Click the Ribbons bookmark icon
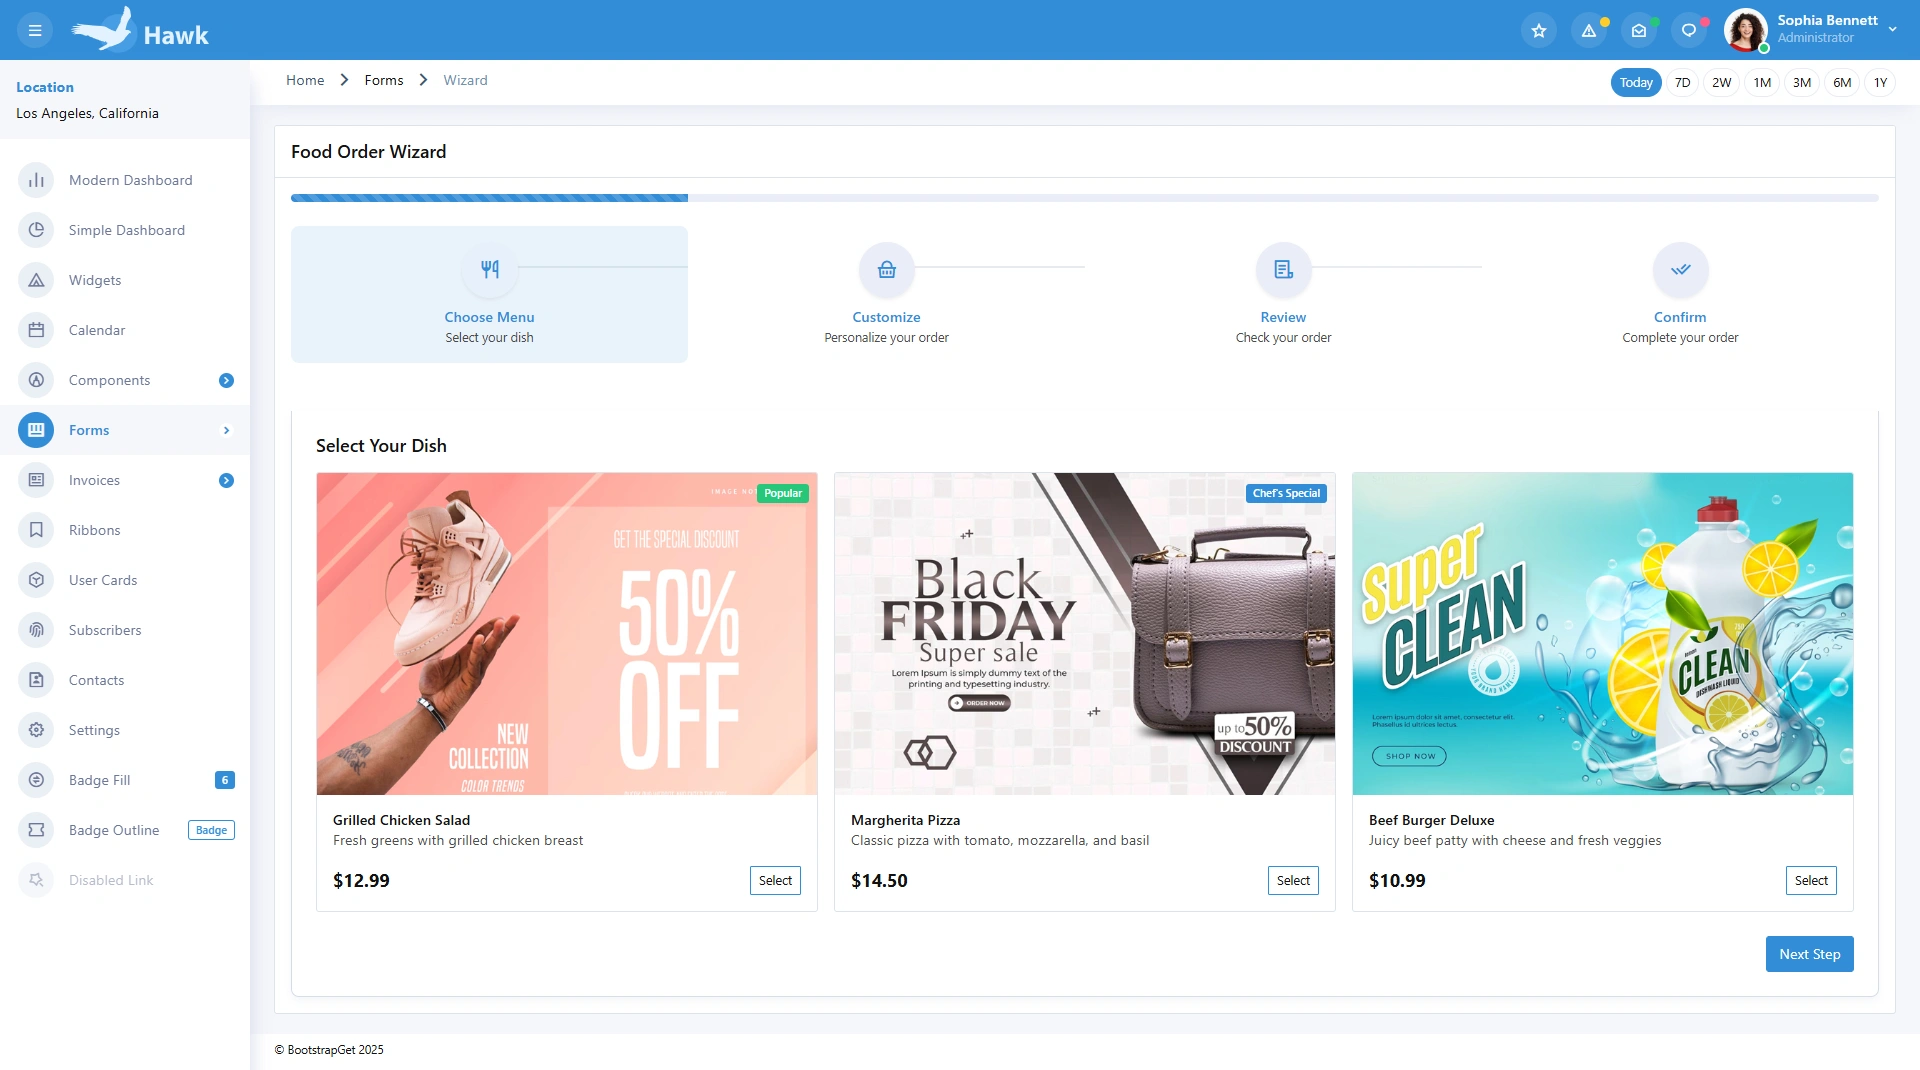This screenshot has height=1070, width=1920. 36,530
